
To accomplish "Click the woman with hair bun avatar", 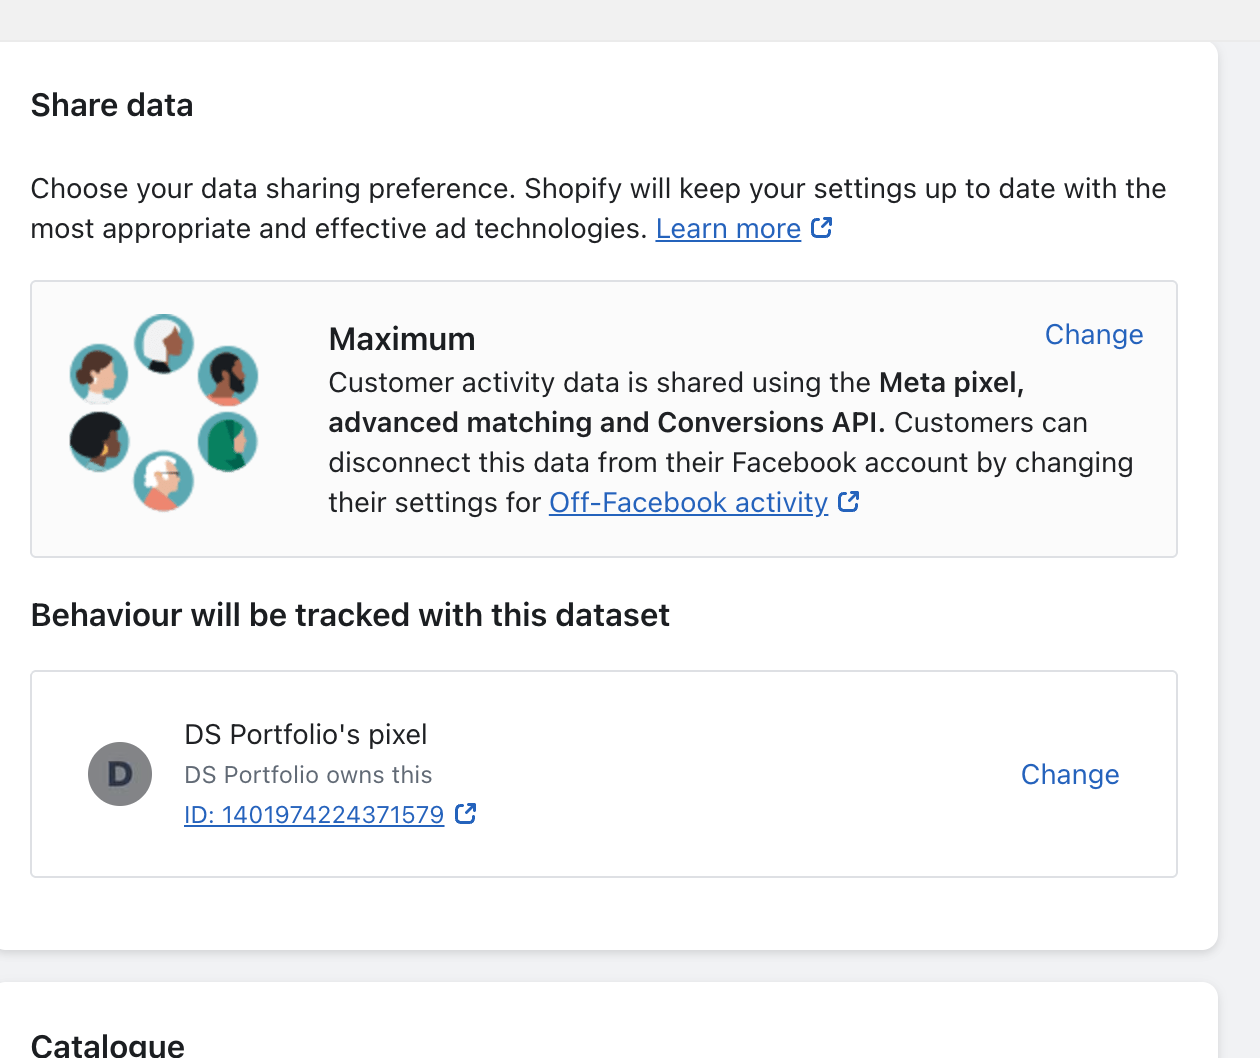I will [x=99, y=374].
